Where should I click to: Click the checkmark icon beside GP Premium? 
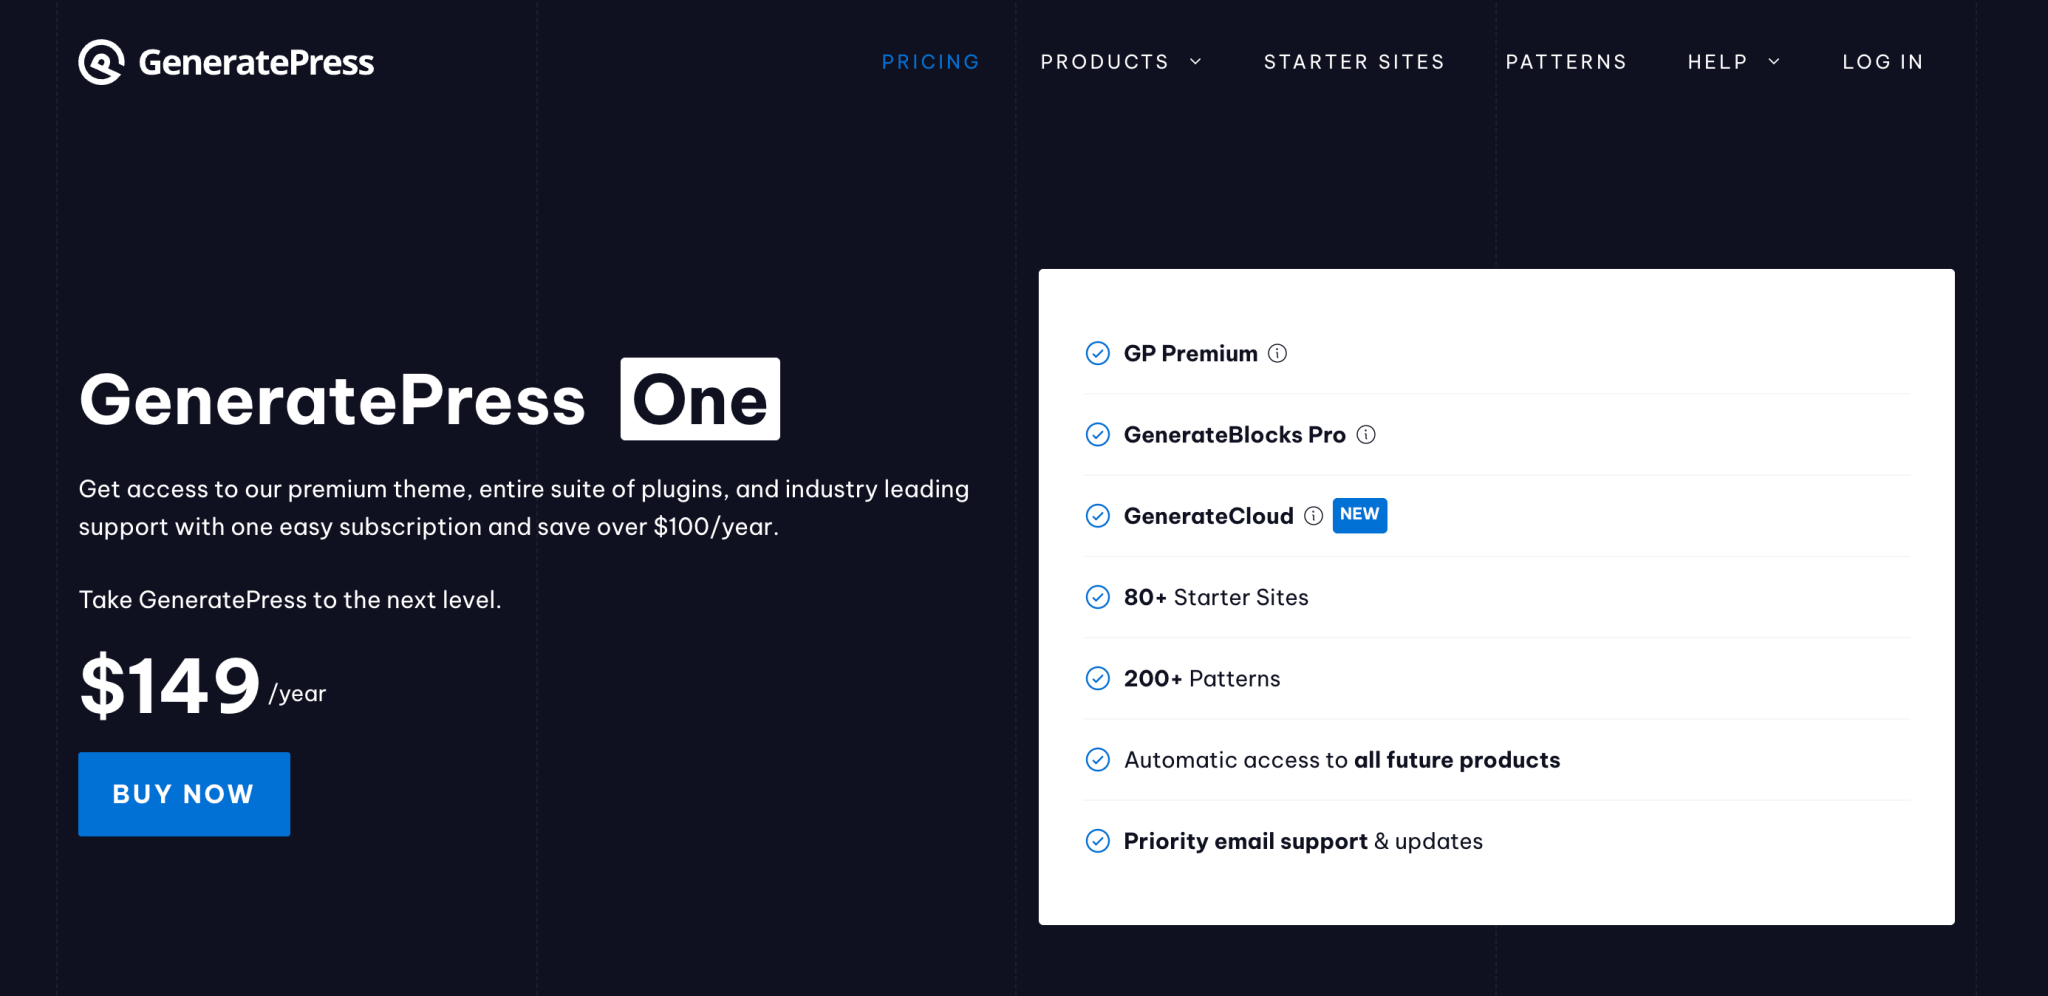pos(1097,353)
